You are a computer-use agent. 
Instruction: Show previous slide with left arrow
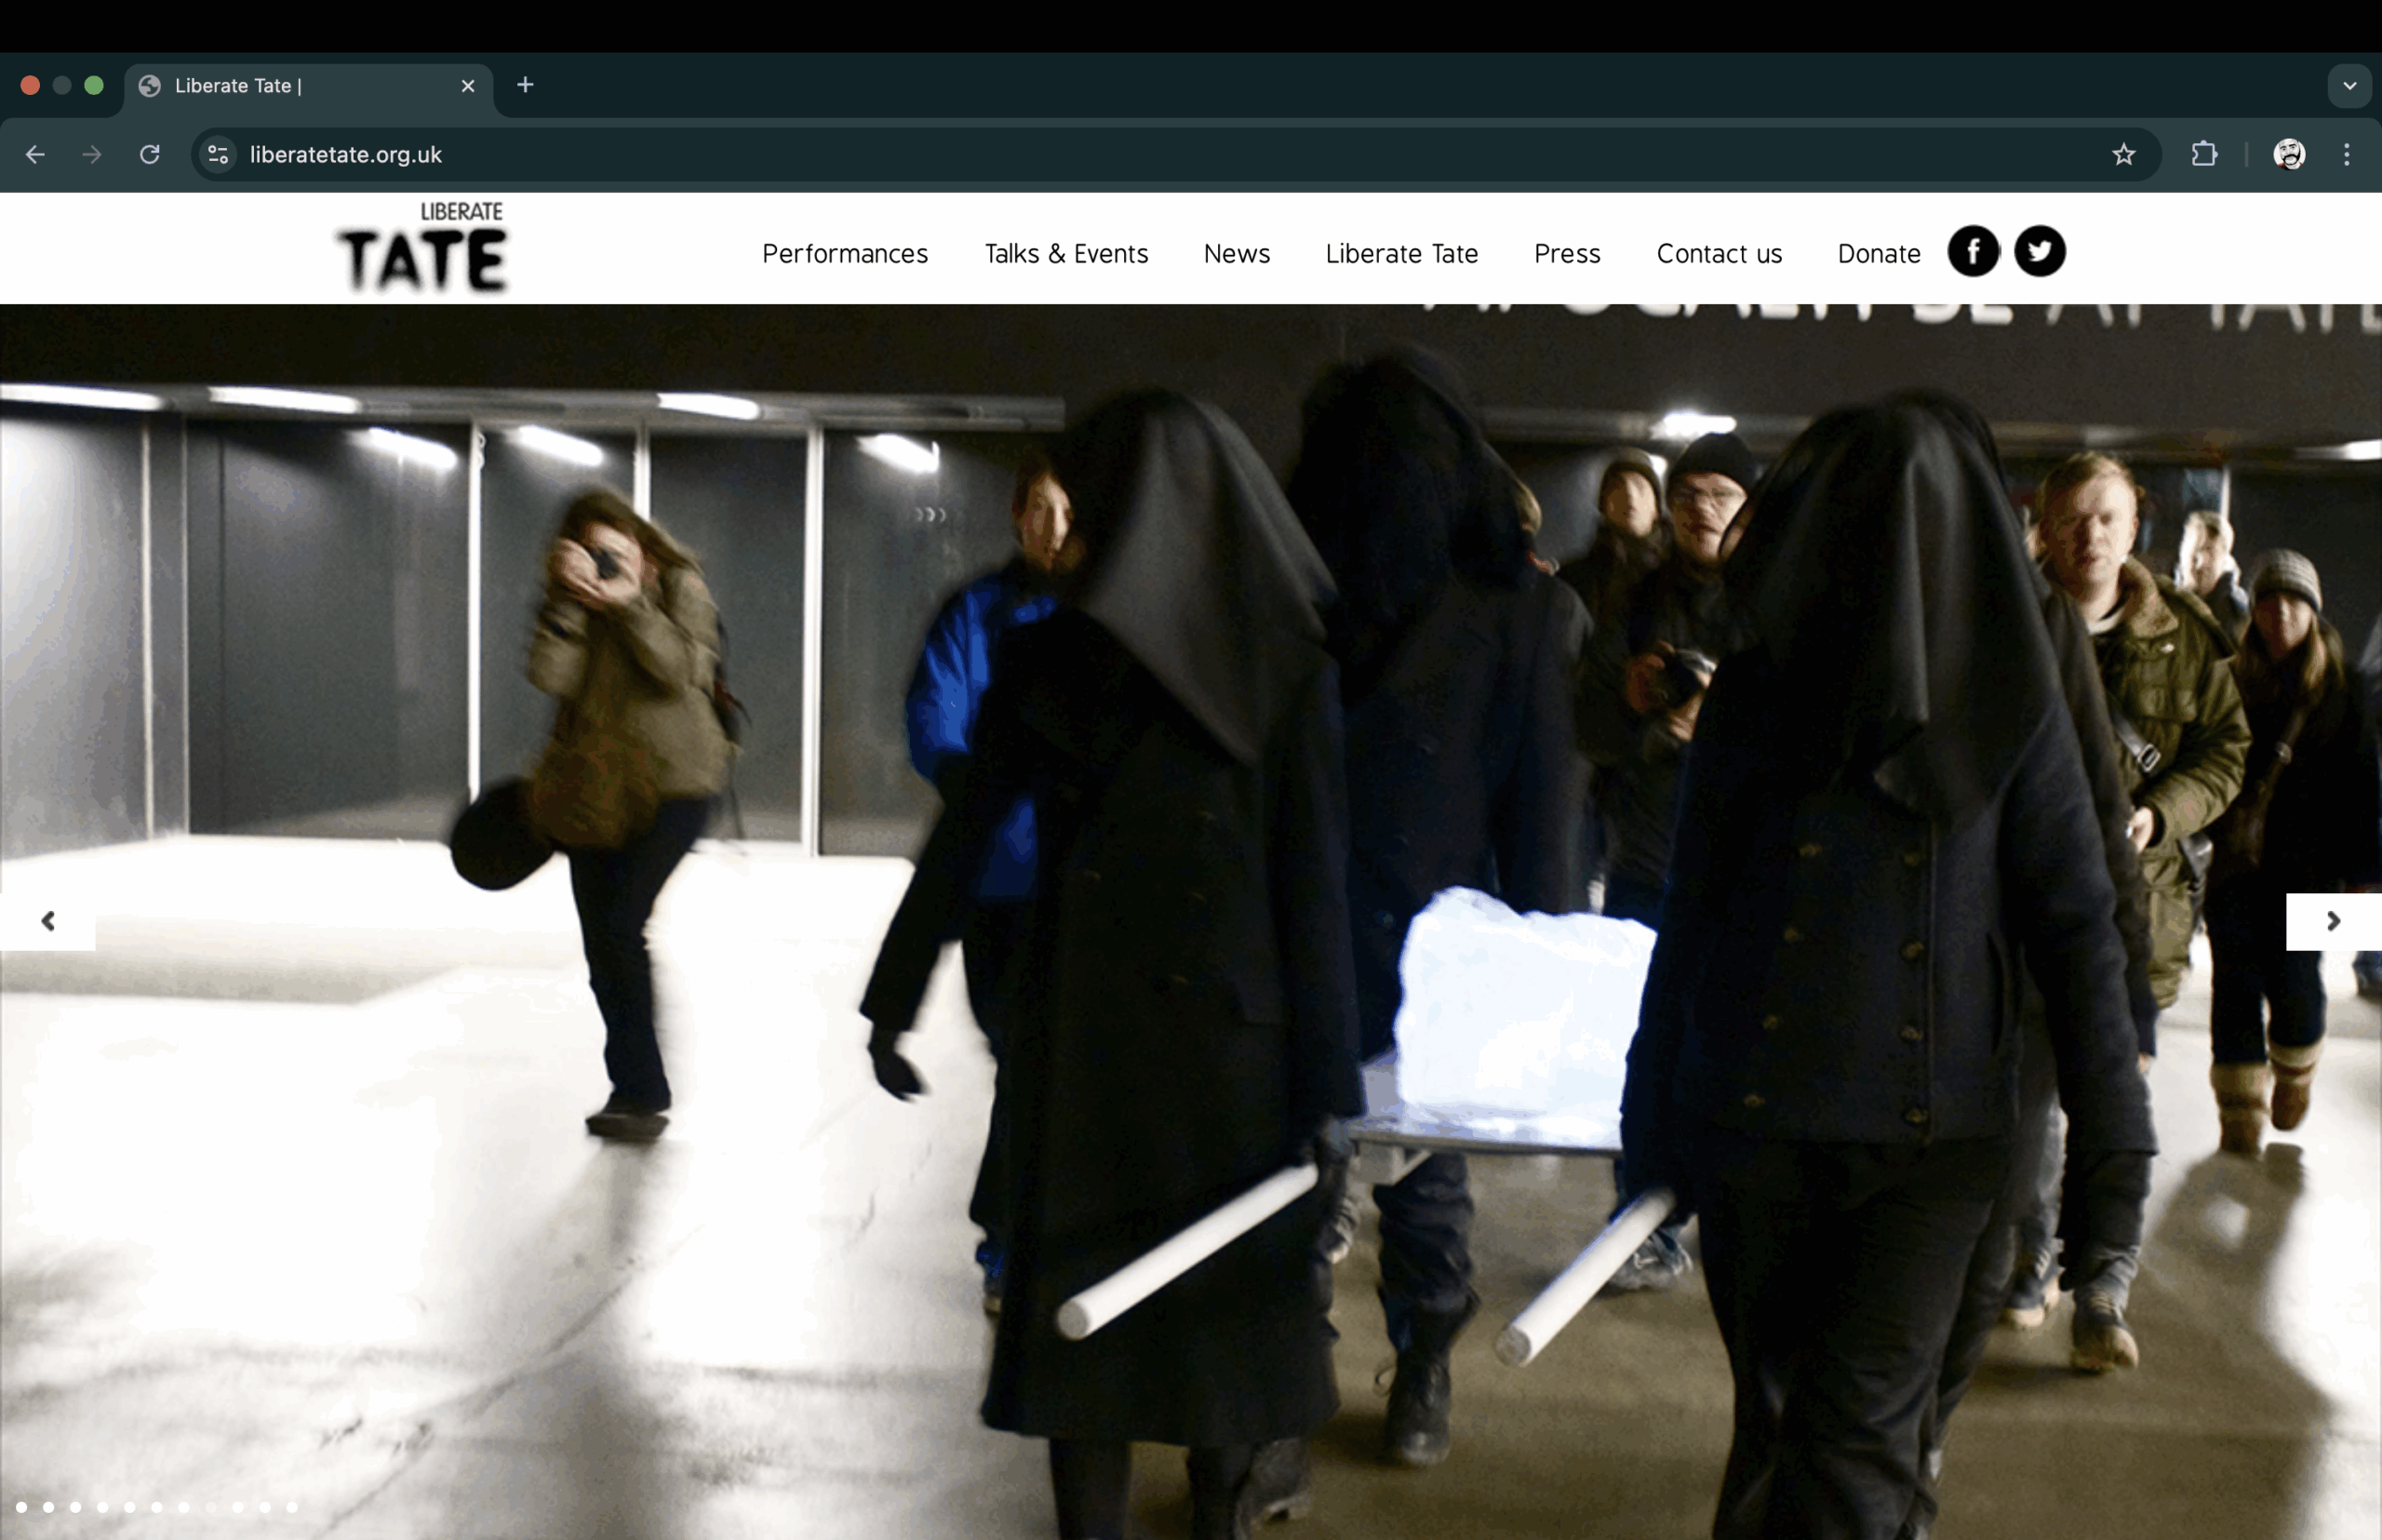48,921
